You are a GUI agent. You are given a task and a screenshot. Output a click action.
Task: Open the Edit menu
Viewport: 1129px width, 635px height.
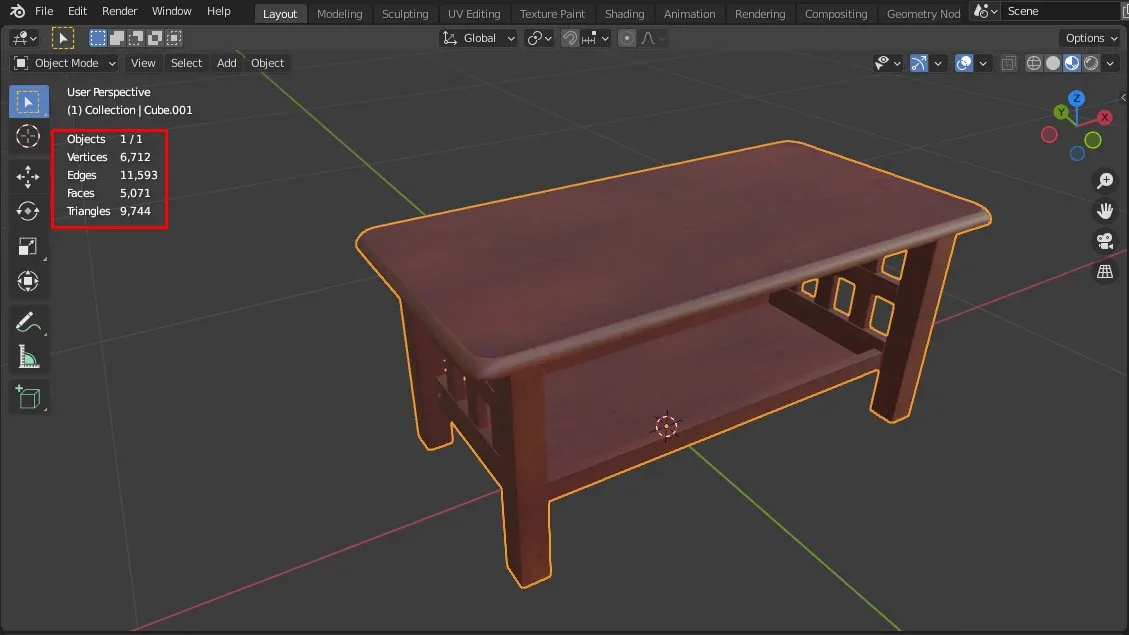77,12
